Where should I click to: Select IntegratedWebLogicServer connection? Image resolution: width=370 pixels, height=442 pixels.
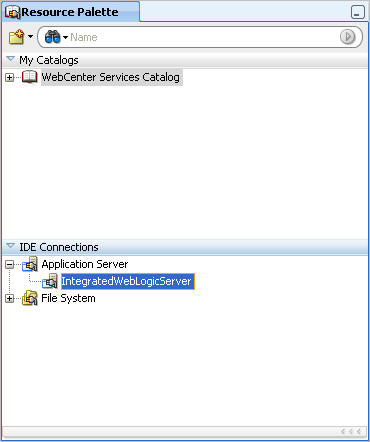[x=128, y=281]
